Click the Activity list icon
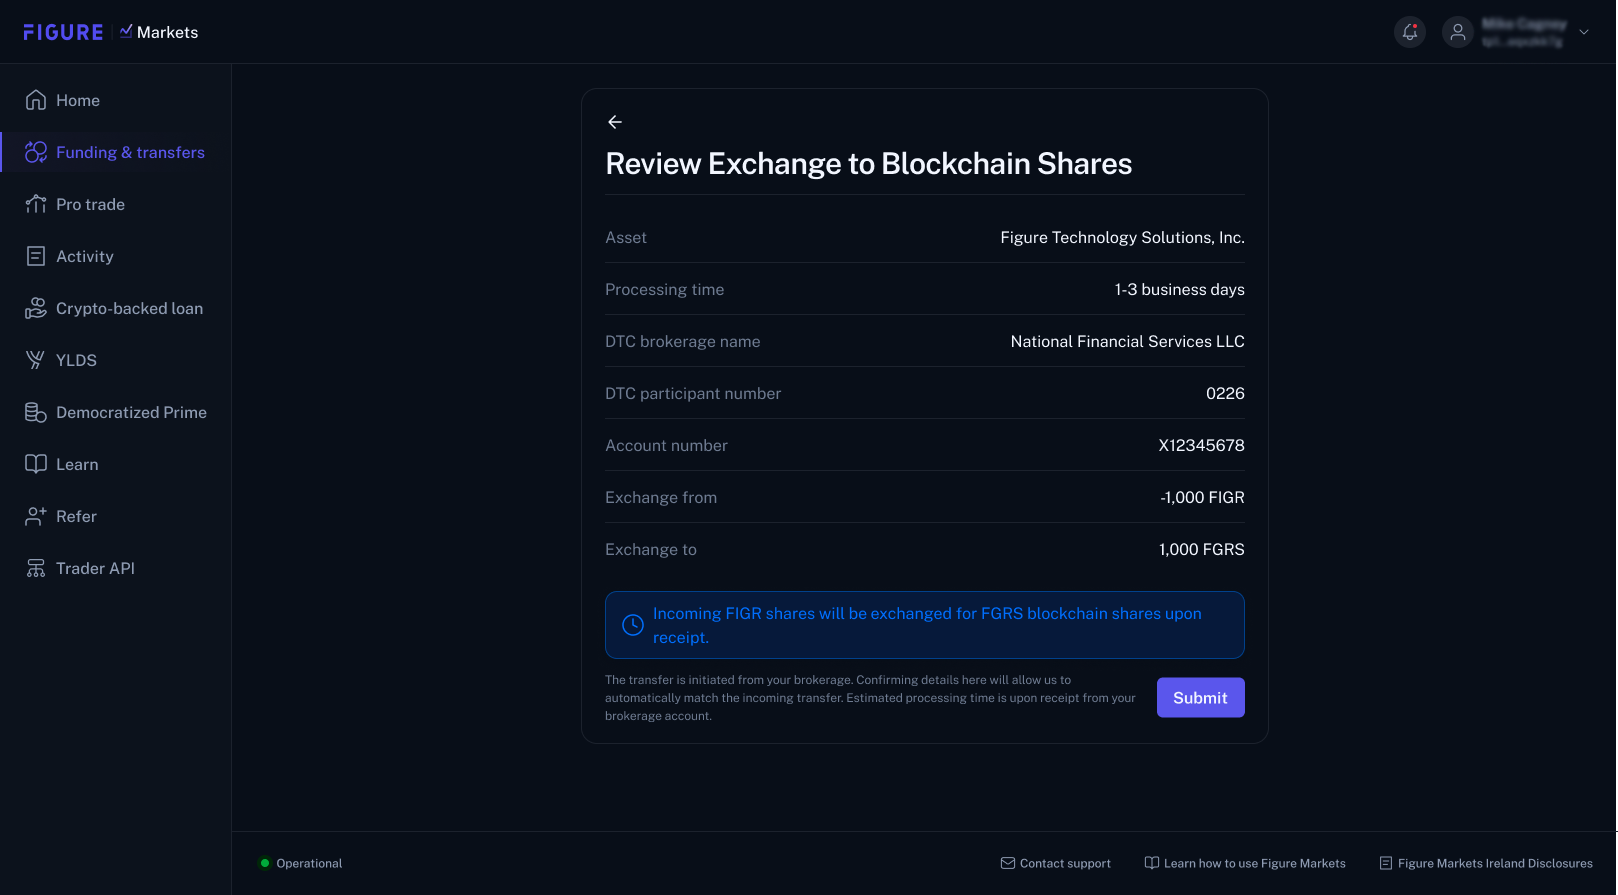This screenshot has width=1618, height=895. click(x=36, y=256)
